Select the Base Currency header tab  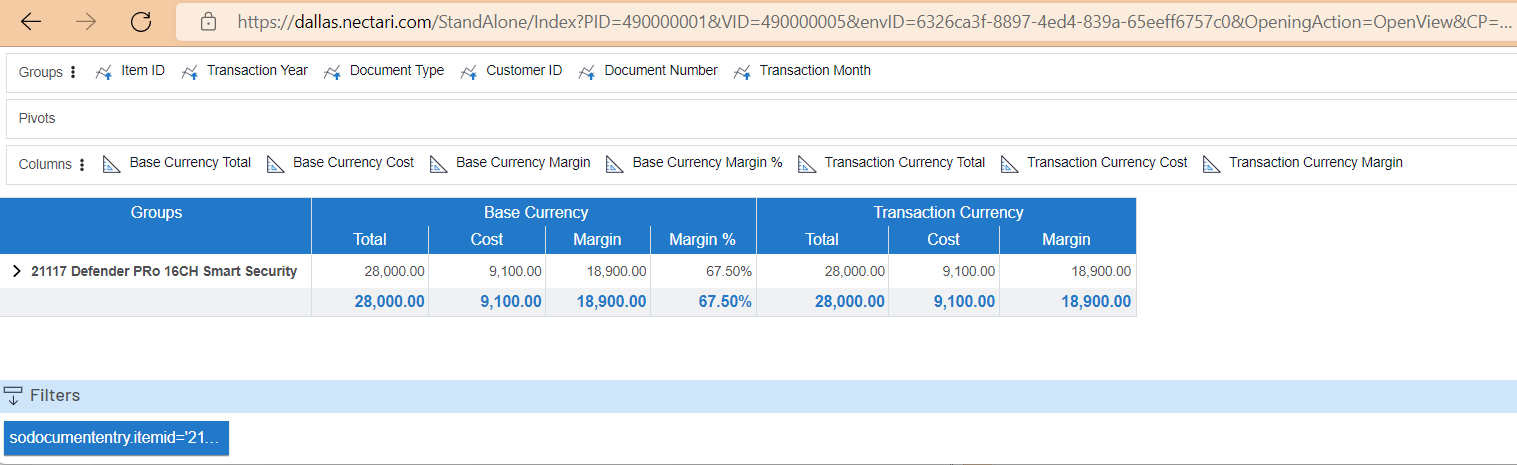(x=535, y=212)
